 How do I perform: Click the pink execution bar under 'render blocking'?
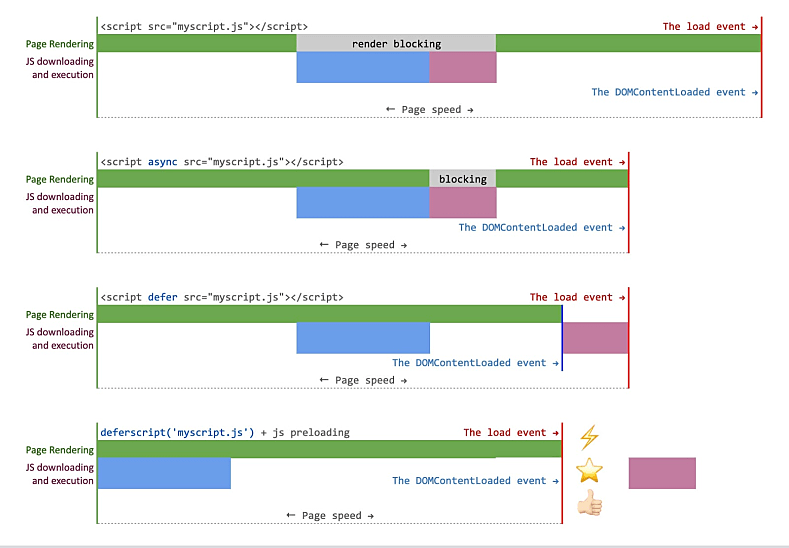[463, 67]
